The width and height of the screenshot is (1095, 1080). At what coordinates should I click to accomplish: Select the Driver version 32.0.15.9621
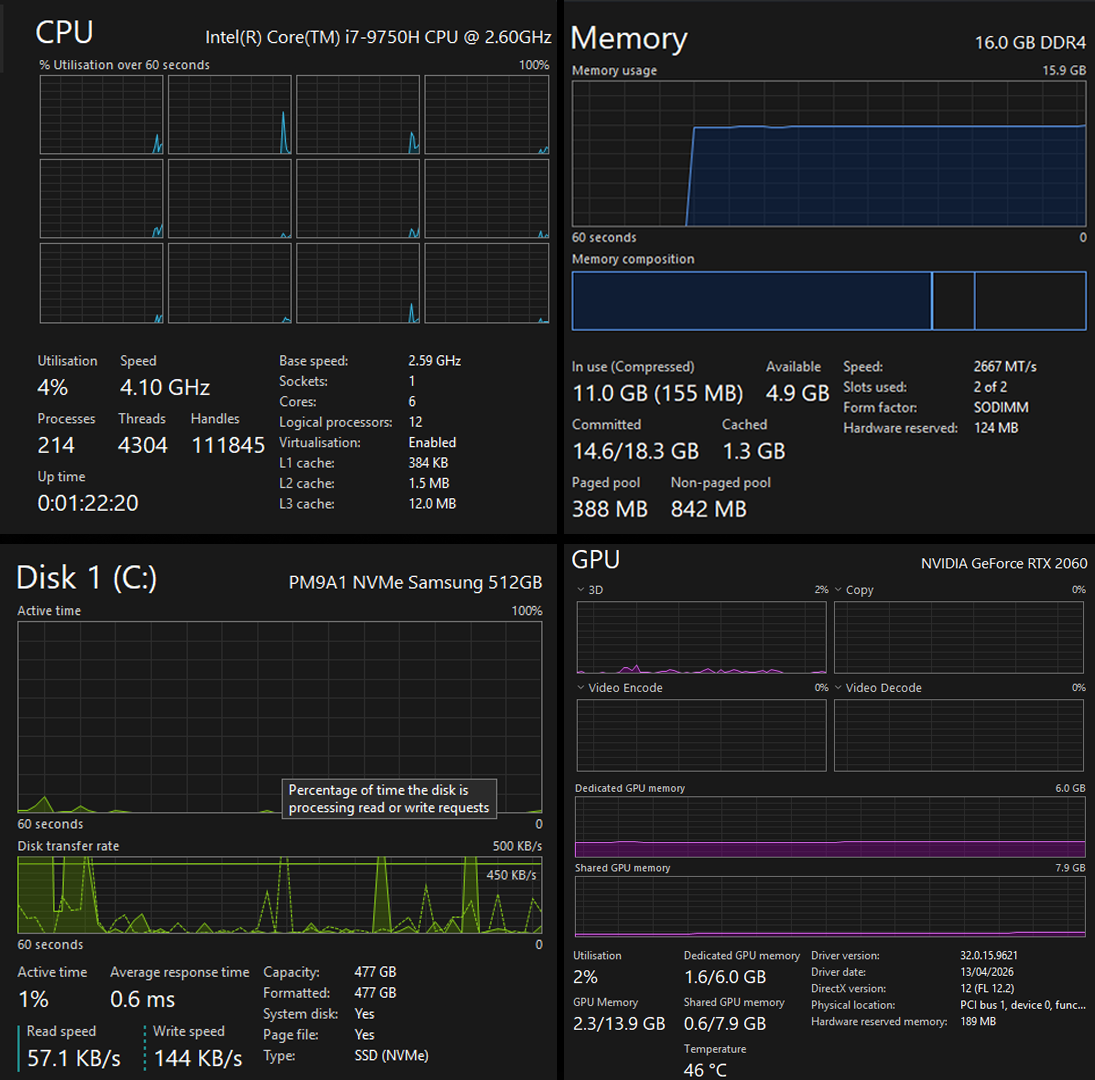988,956
